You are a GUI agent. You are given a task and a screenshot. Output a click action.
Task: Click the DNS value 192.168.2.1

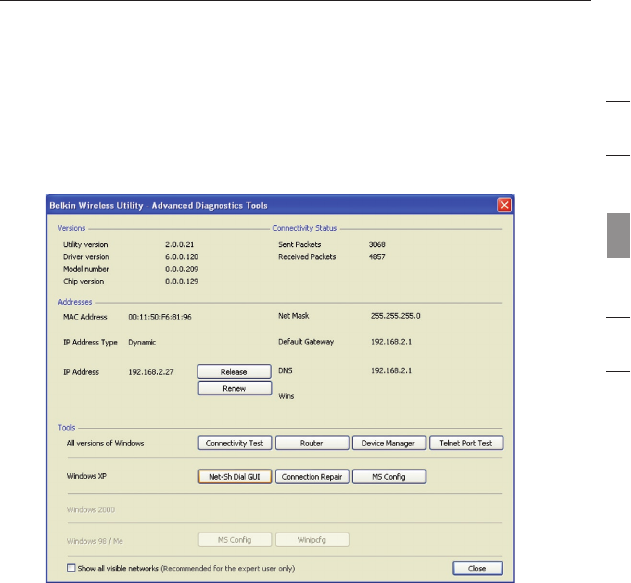(391, 371)
